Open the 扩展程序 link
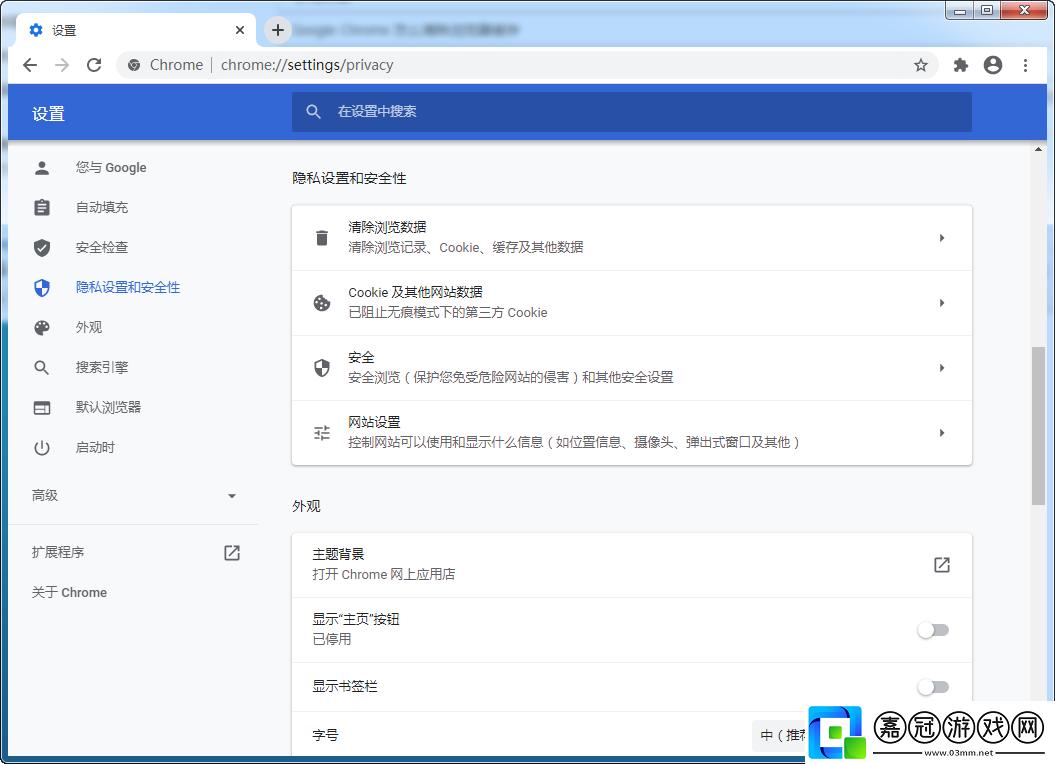The image size is (1055, 764). [x=58, y=553]
